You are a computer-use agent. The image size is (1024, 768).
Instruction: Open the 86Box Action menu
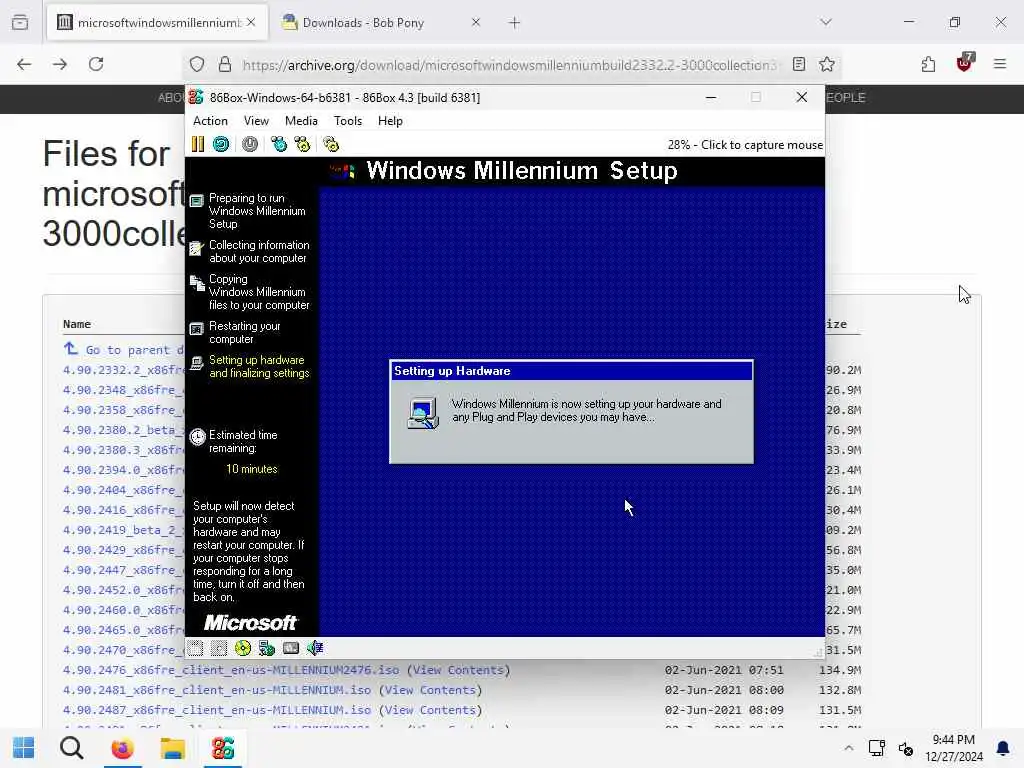coord(210,121)
